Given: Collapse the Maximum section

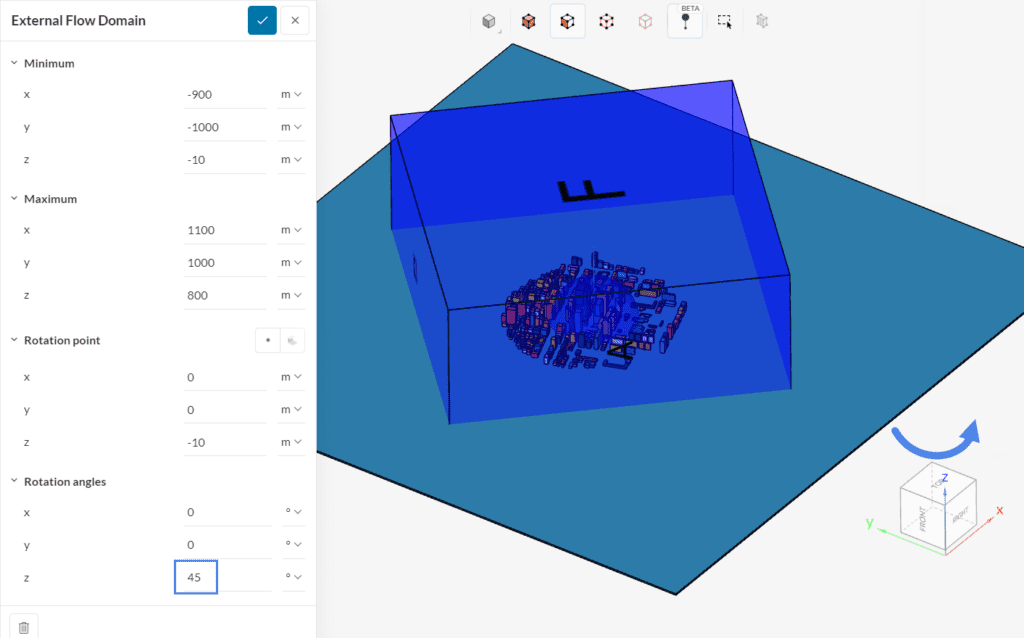Looking at the screenshot, I should tap(13, 198).
